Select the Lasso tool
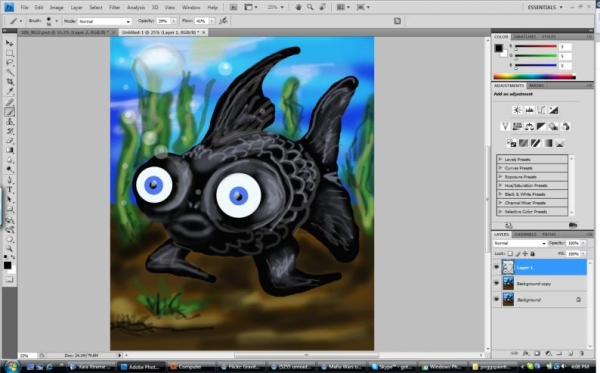The height and width of the screenshot is (373, 600). (10, 63)
